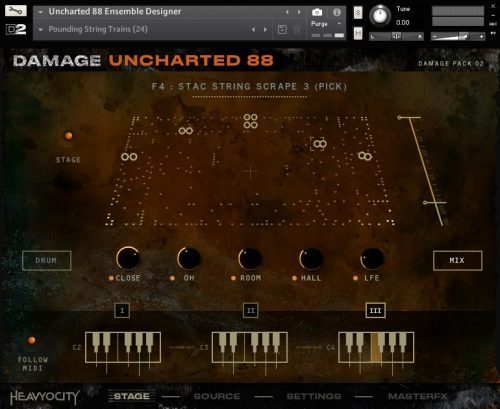Click the volume minus icon
This screenshot has height=409, width=500.
click(x=435, y=37)
